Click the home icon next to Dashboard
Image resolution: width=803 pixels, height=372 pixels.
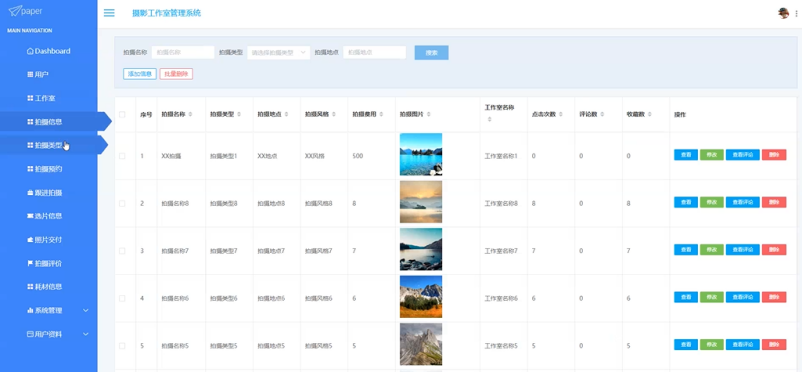(30, 51)
